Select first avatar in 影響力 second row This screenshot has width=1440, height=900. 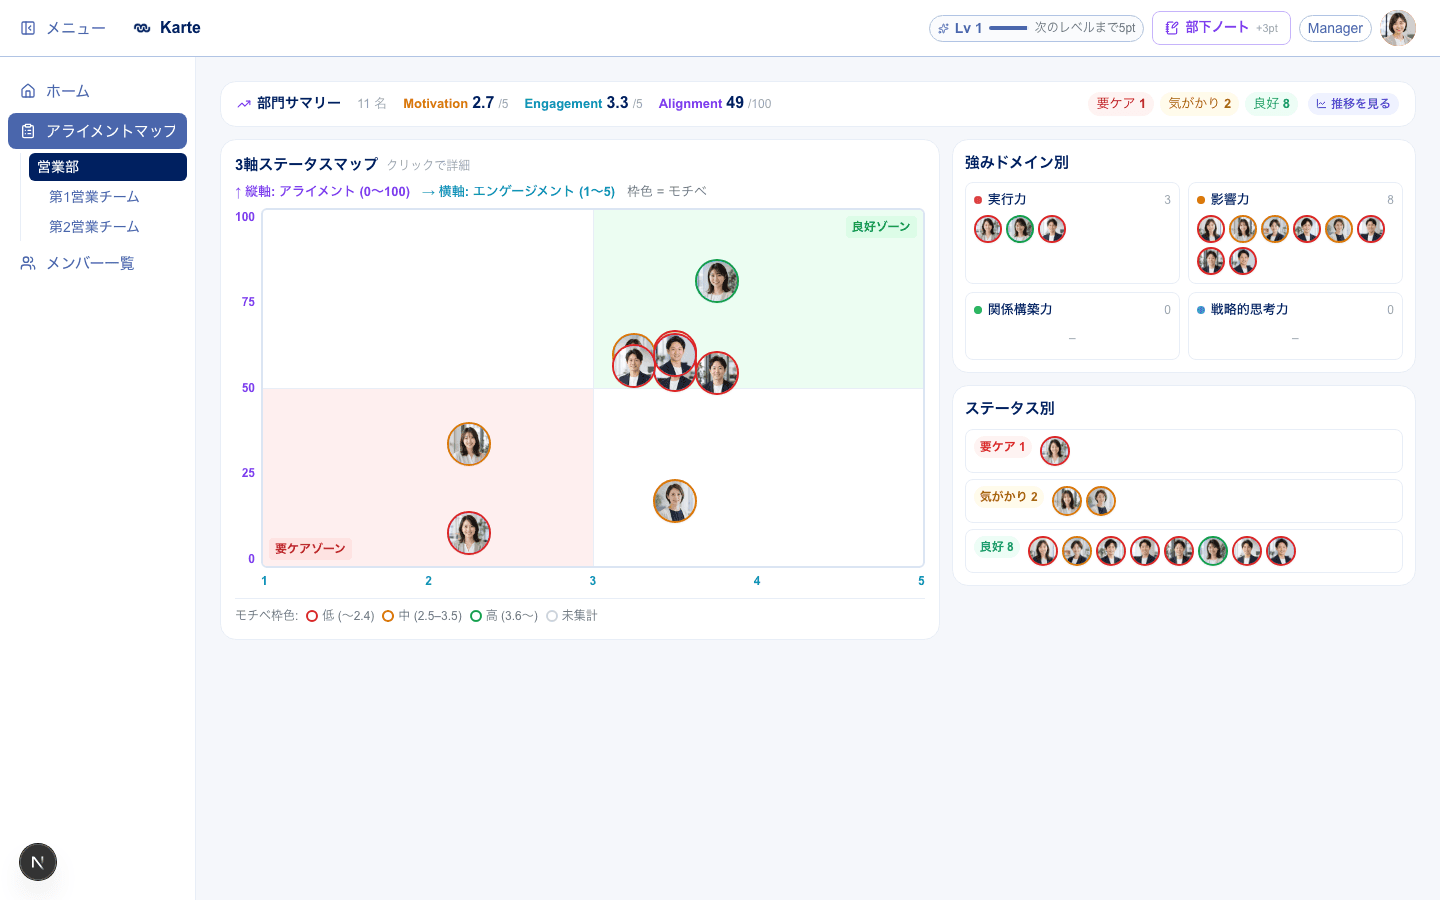click(1211, 261)
